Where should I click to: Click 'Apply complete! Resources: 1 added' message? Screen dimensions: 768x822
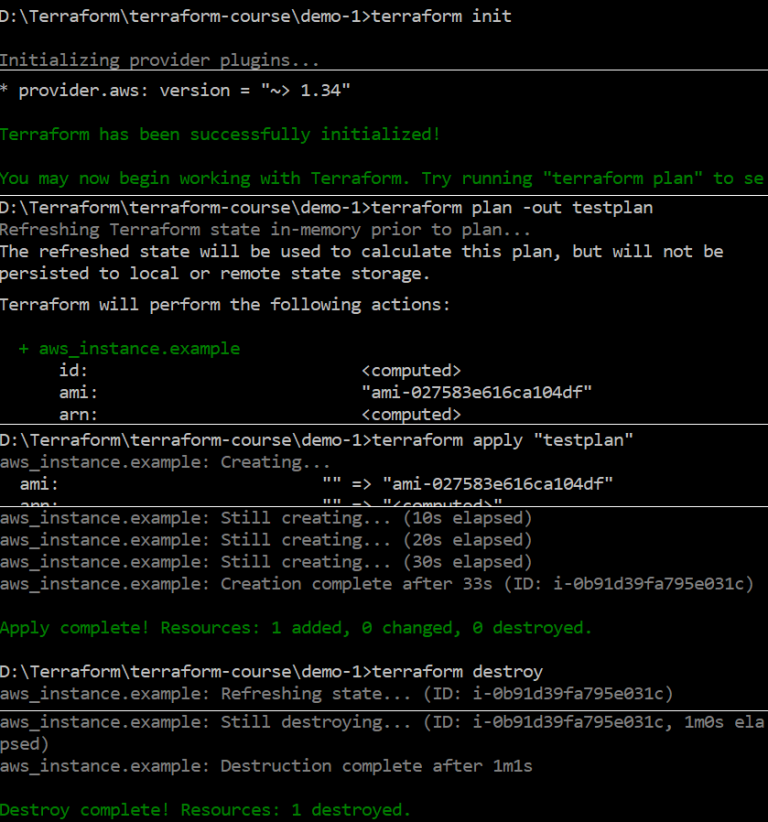point(296,628)
